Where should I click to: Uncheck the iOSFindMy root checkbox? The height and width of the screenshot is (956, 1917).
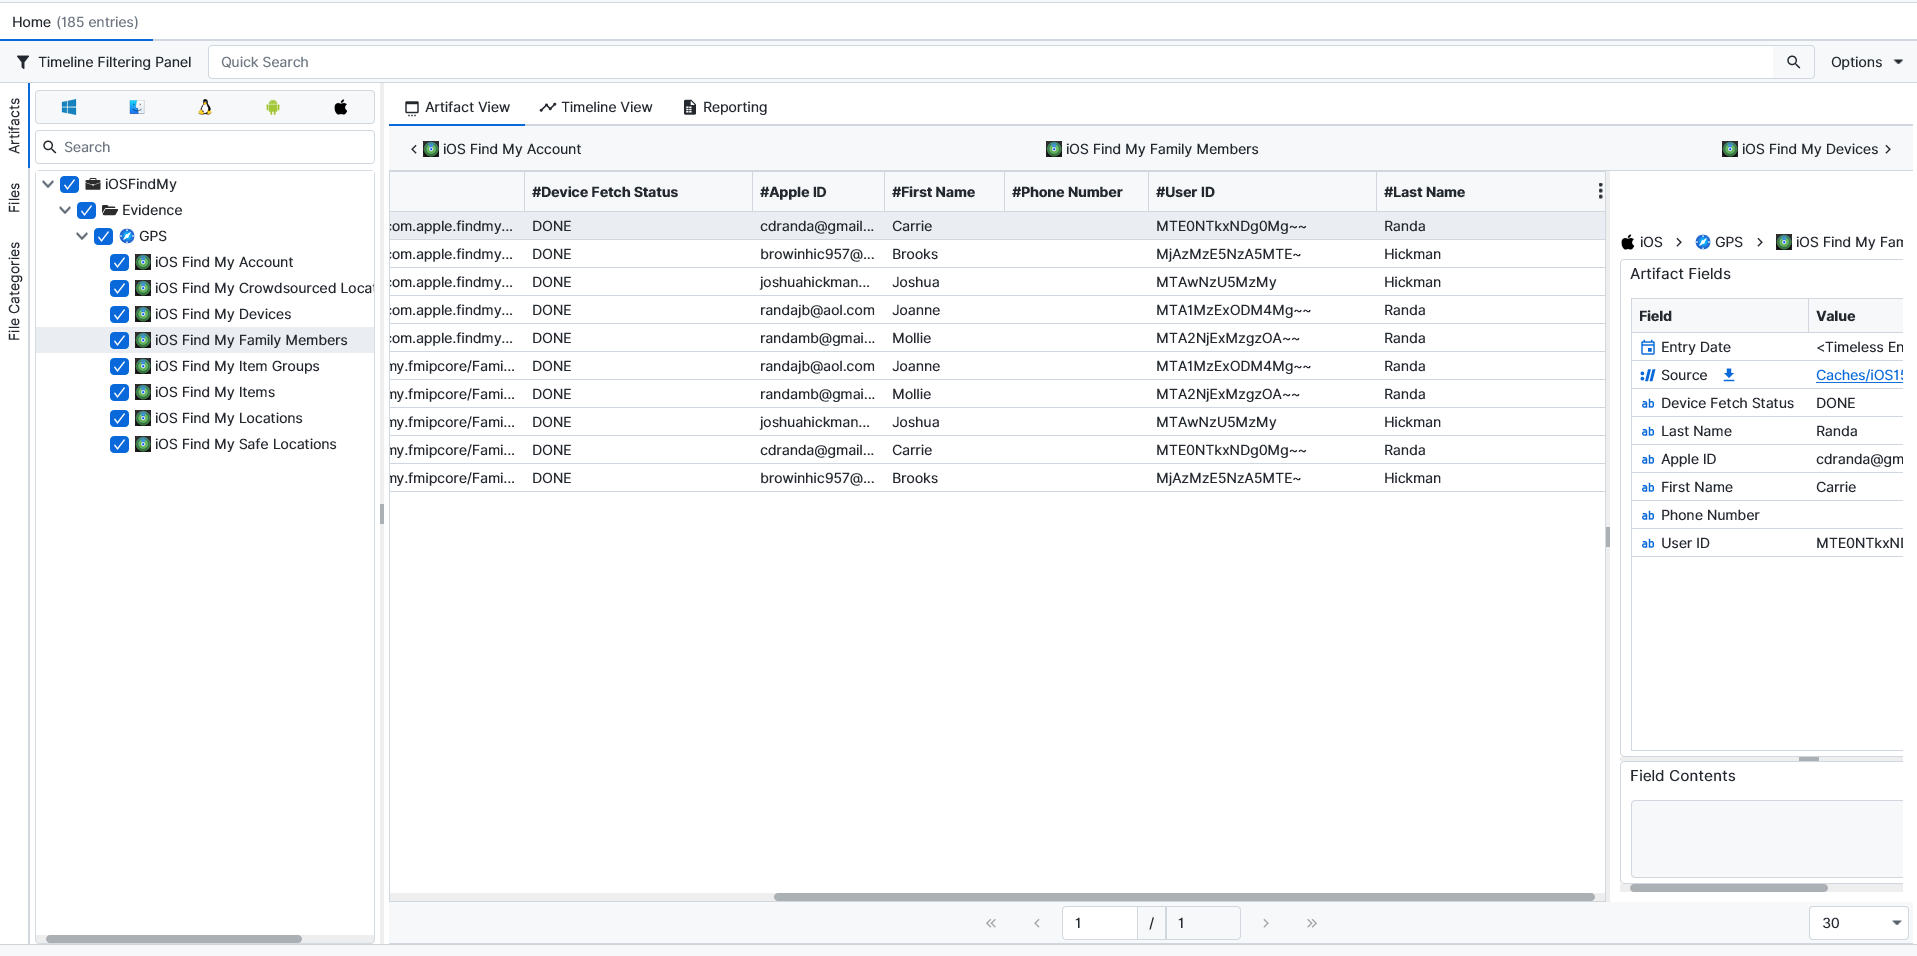(70, 184)
